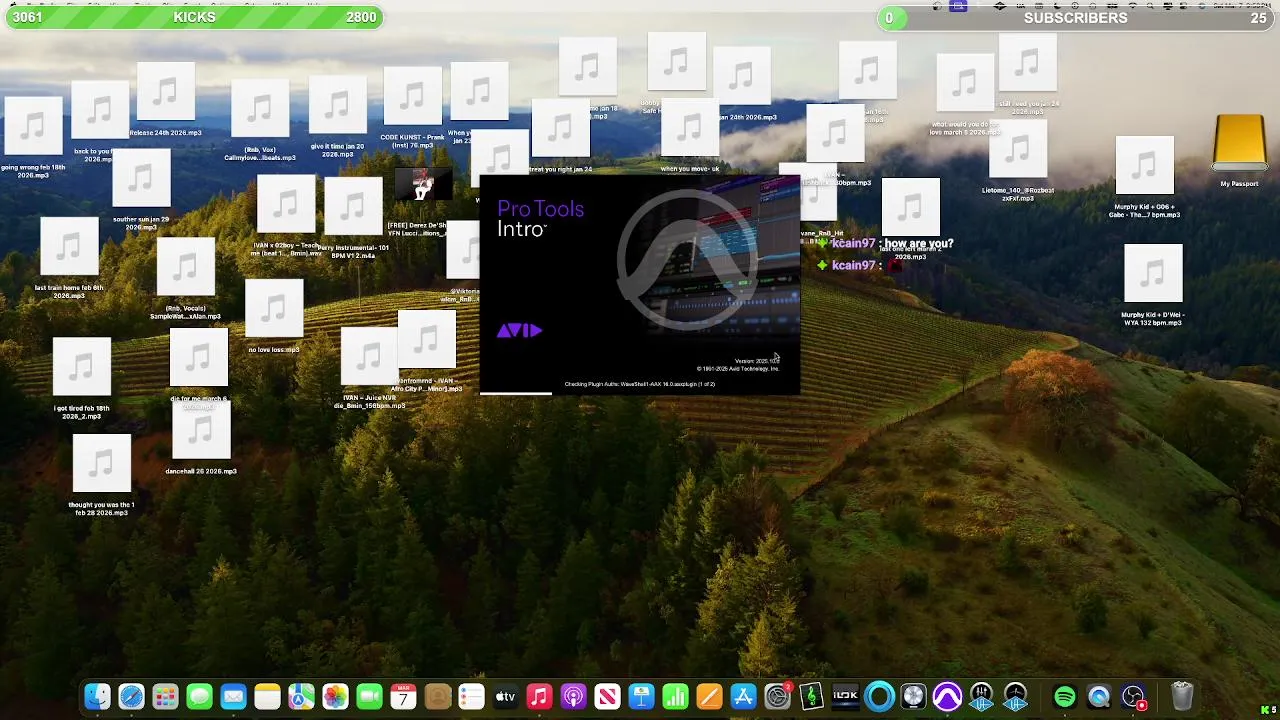This screenshot has height=720, width=1280.
Task: Open Reminders in the Dock
Action: point(471,696)
